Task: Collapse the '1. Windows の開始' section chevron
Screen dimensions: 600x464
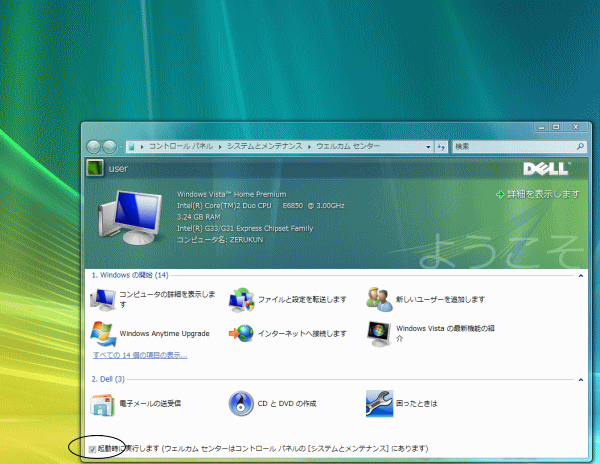Action: pyautogui.click(x=580, y=276)
